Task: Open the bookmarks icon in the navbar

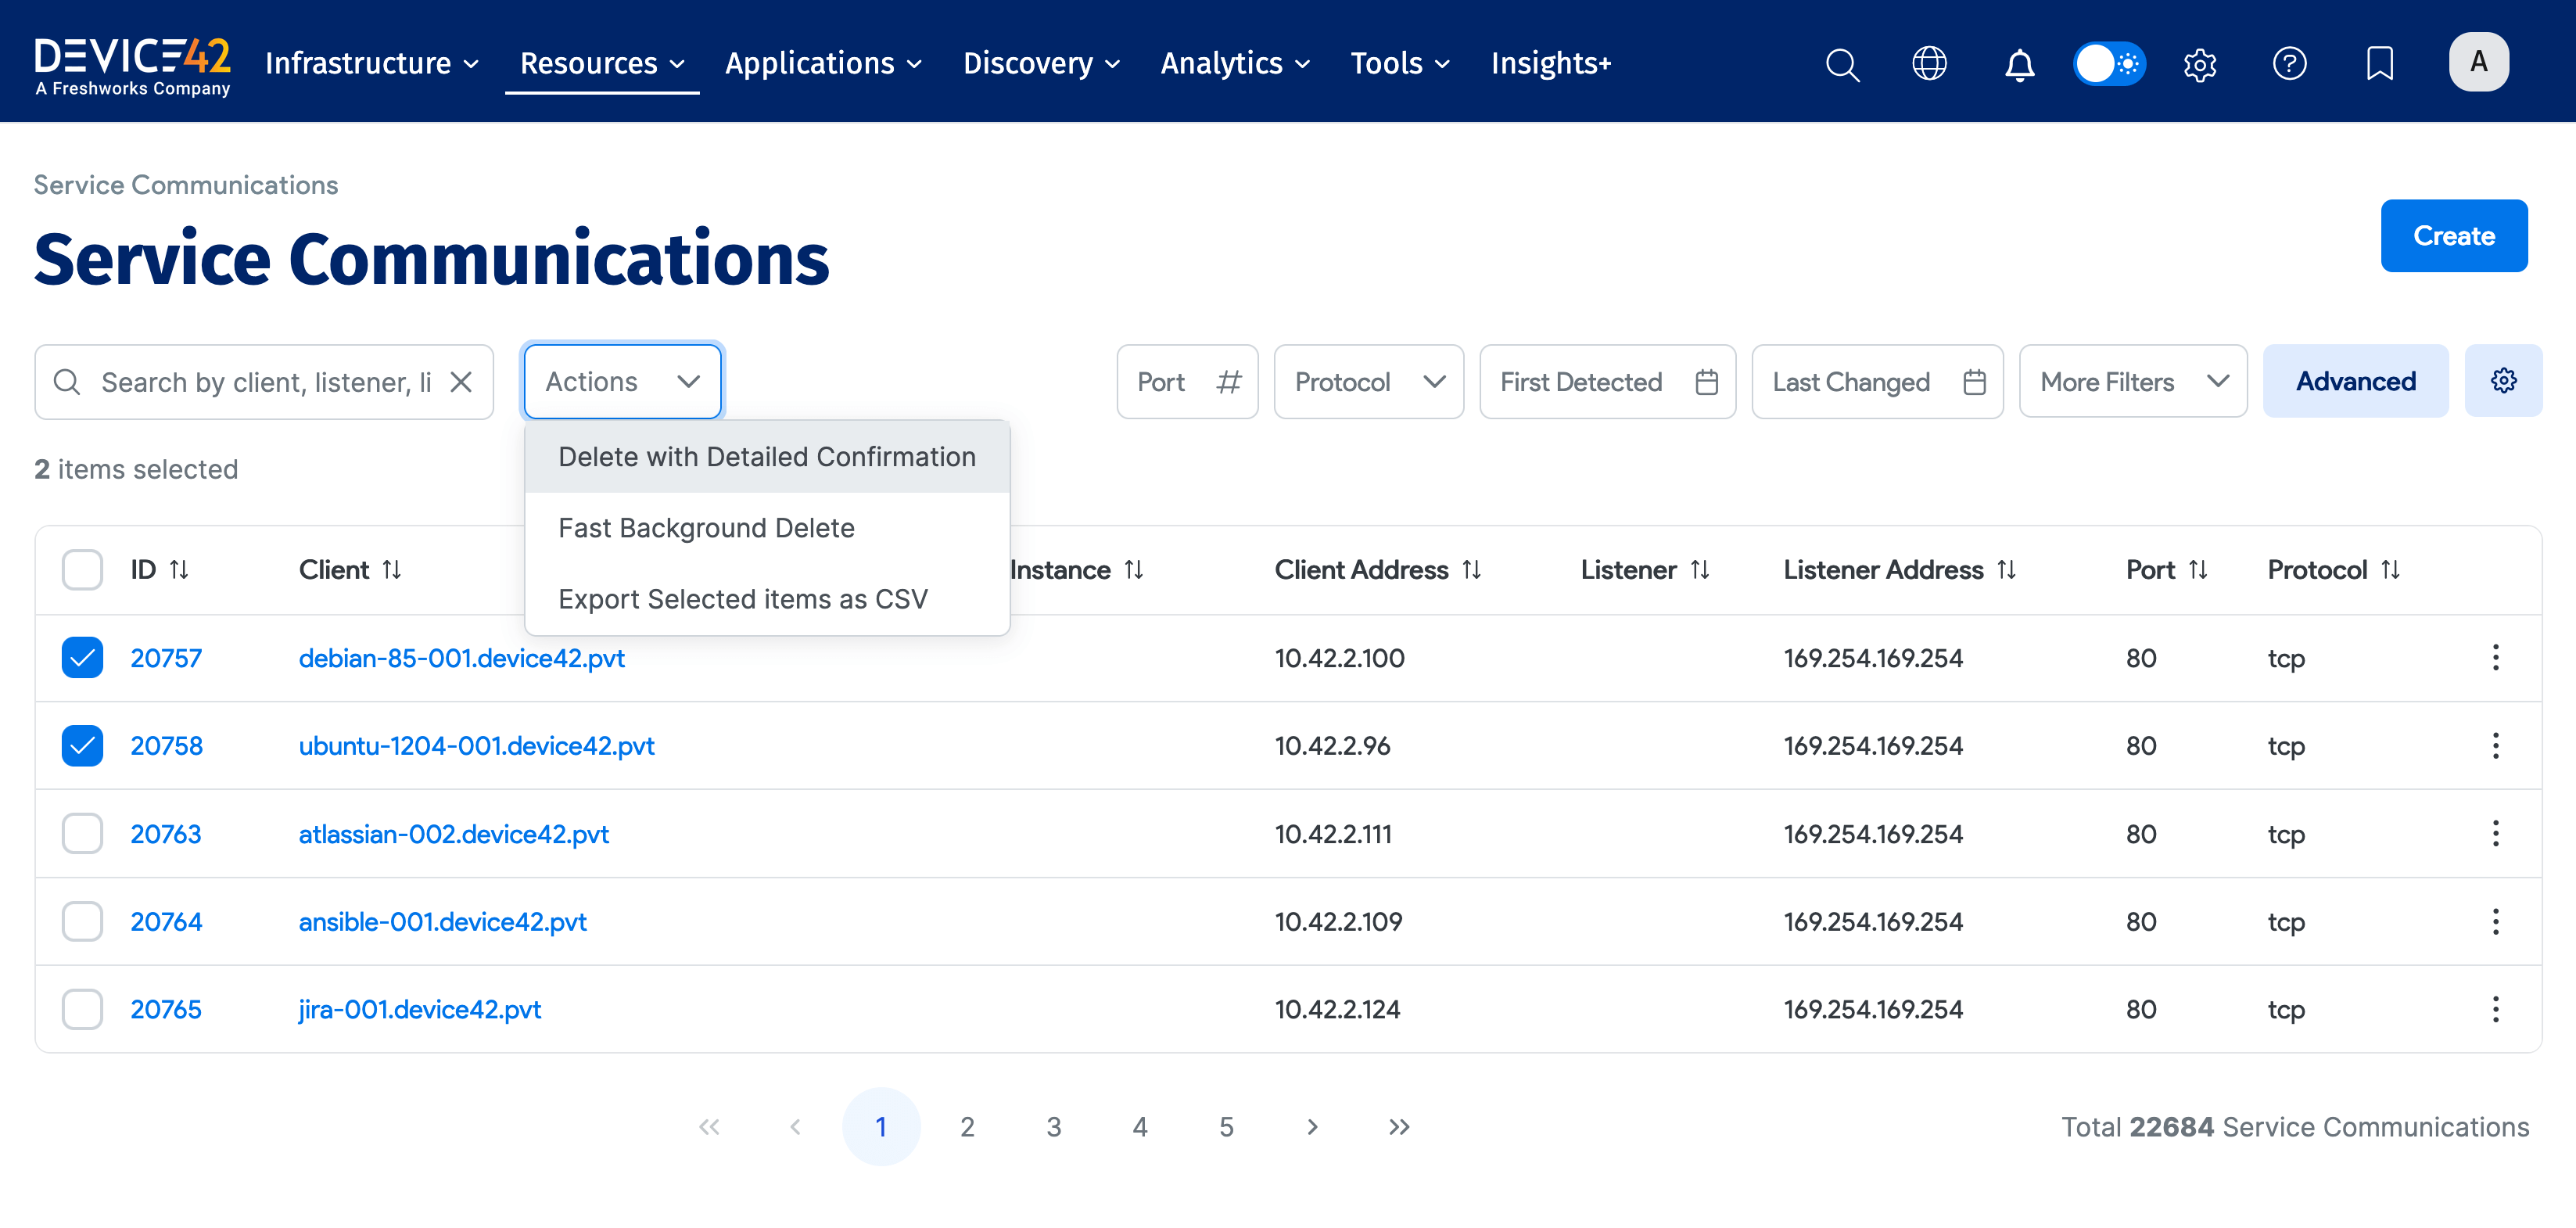Action: [2379, 64]
